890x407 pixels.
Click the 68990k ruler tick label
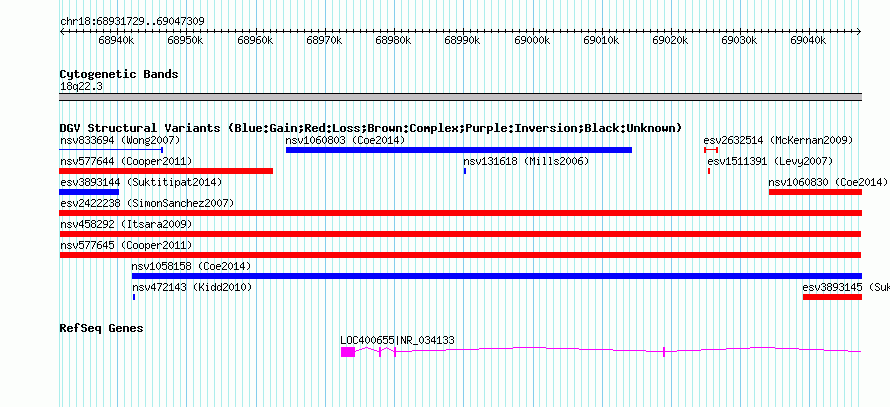(x=463, y=40)
